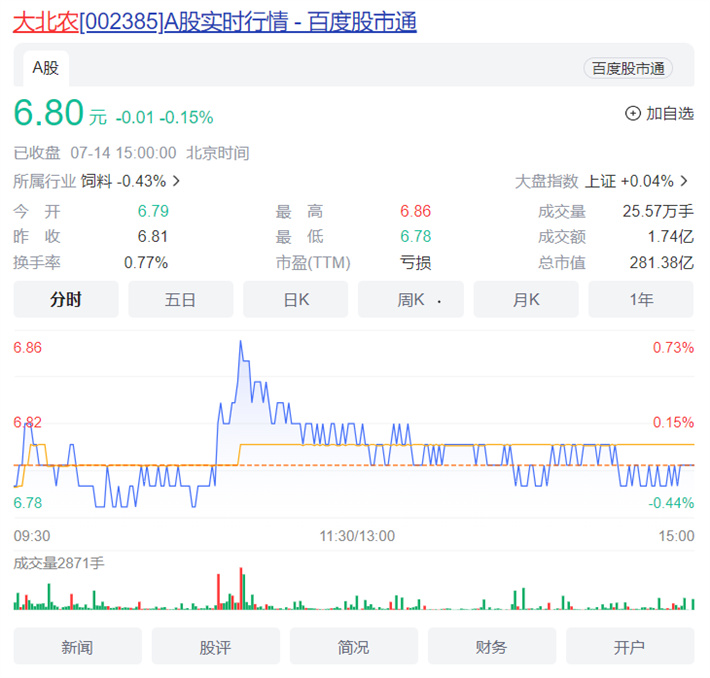Image resolution: width=710 pixels, height=678 pixels.
Task: Switch to the 分时 chart tab
Action: click(x=66, y=300)
